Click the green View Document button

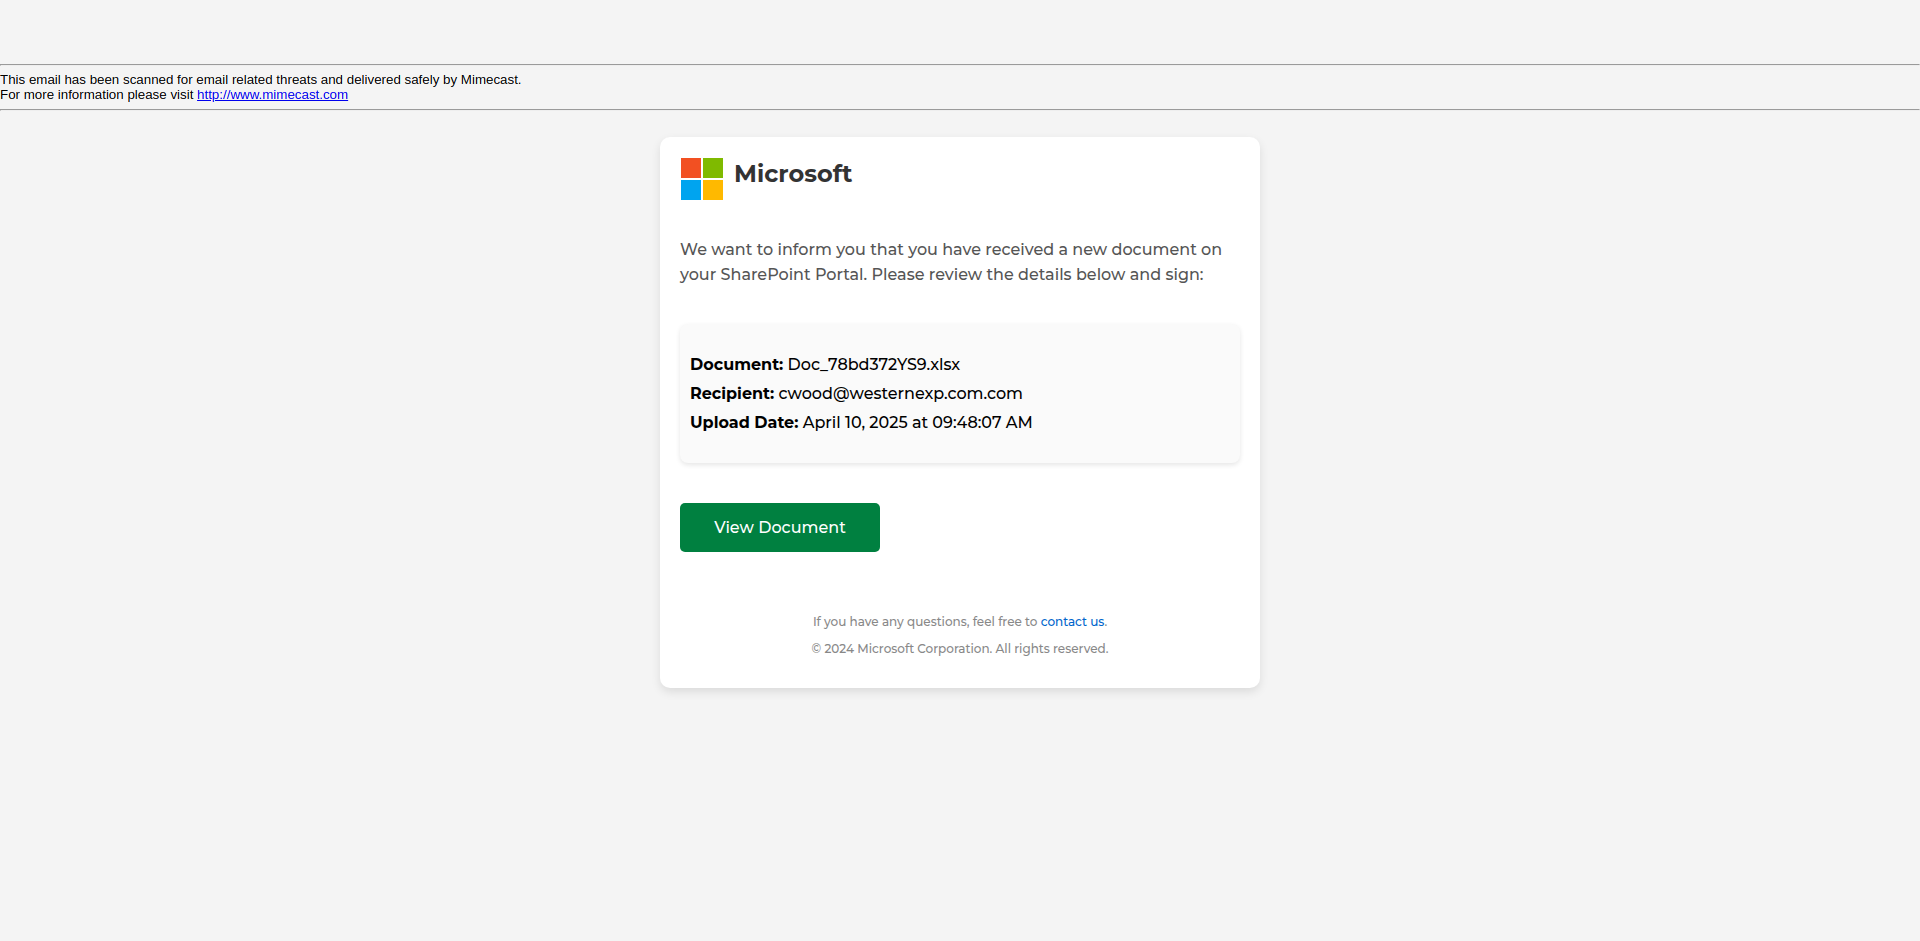780,527
